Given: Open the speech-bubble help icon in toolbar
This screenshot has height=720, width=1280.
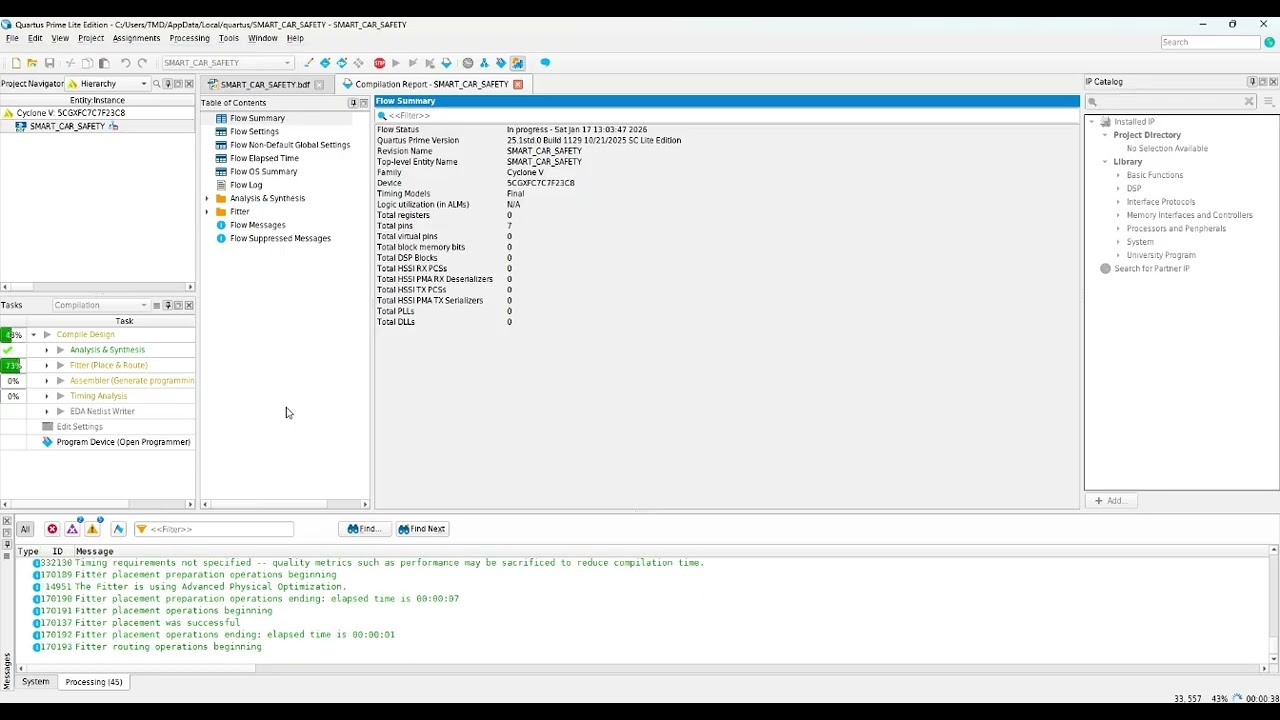Looking at the screenshot, I should point(545,62).
